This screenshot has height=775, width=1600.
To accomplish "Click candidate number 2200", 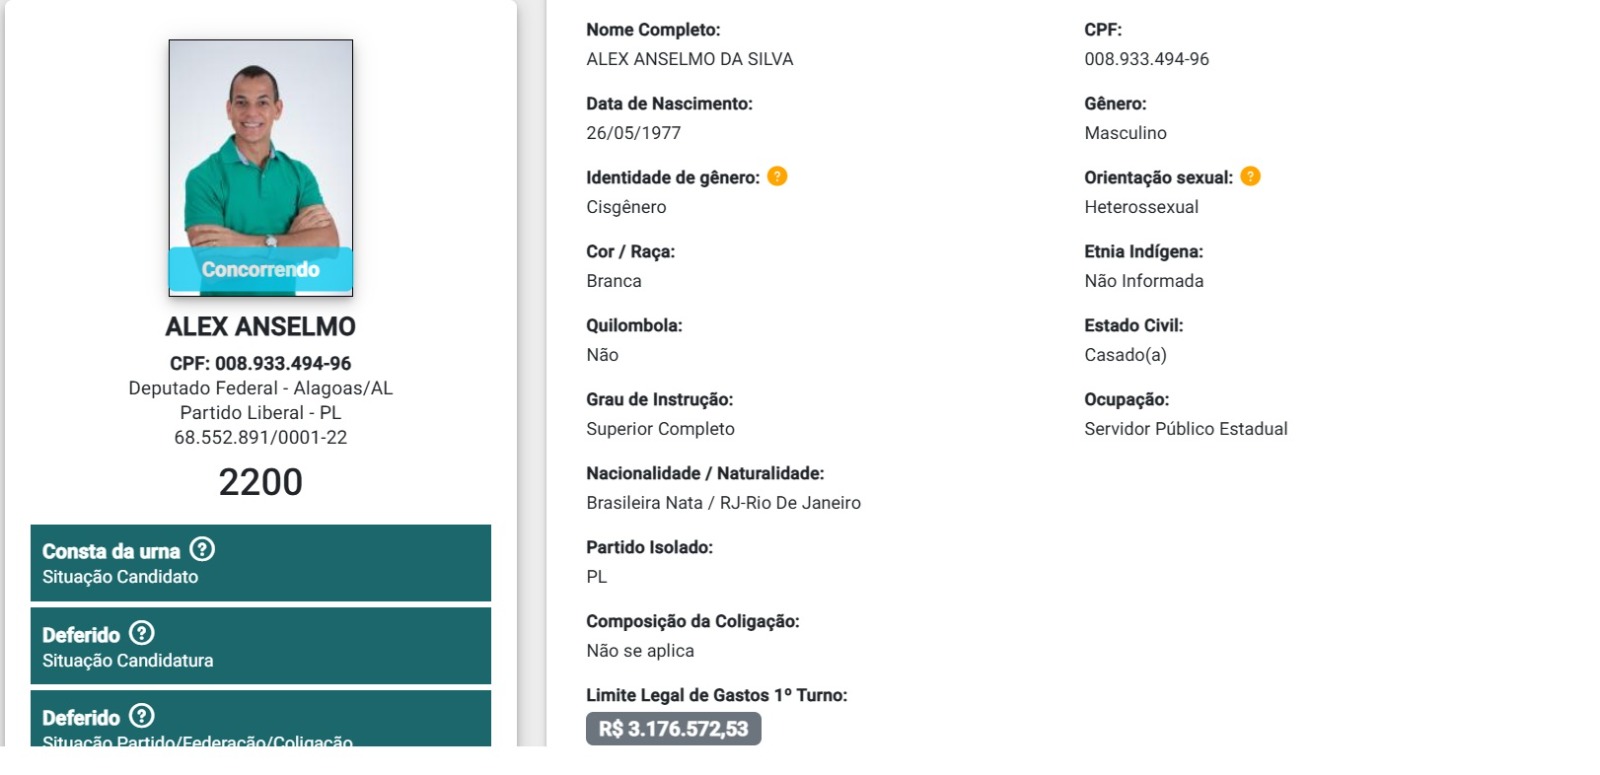I will click(260, 482).
